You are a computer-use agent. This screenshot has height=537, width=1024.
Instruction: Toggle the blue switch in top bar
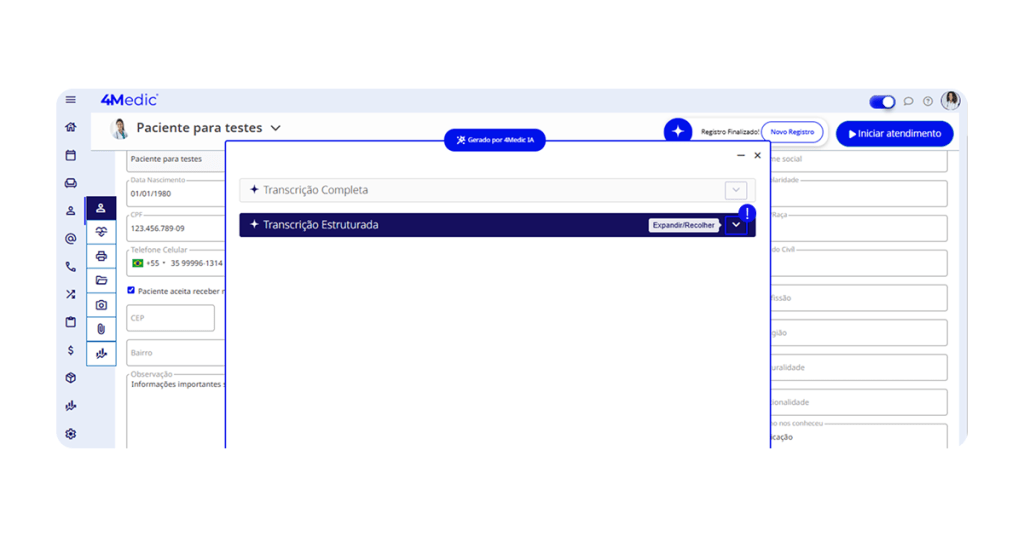(882, 101)
